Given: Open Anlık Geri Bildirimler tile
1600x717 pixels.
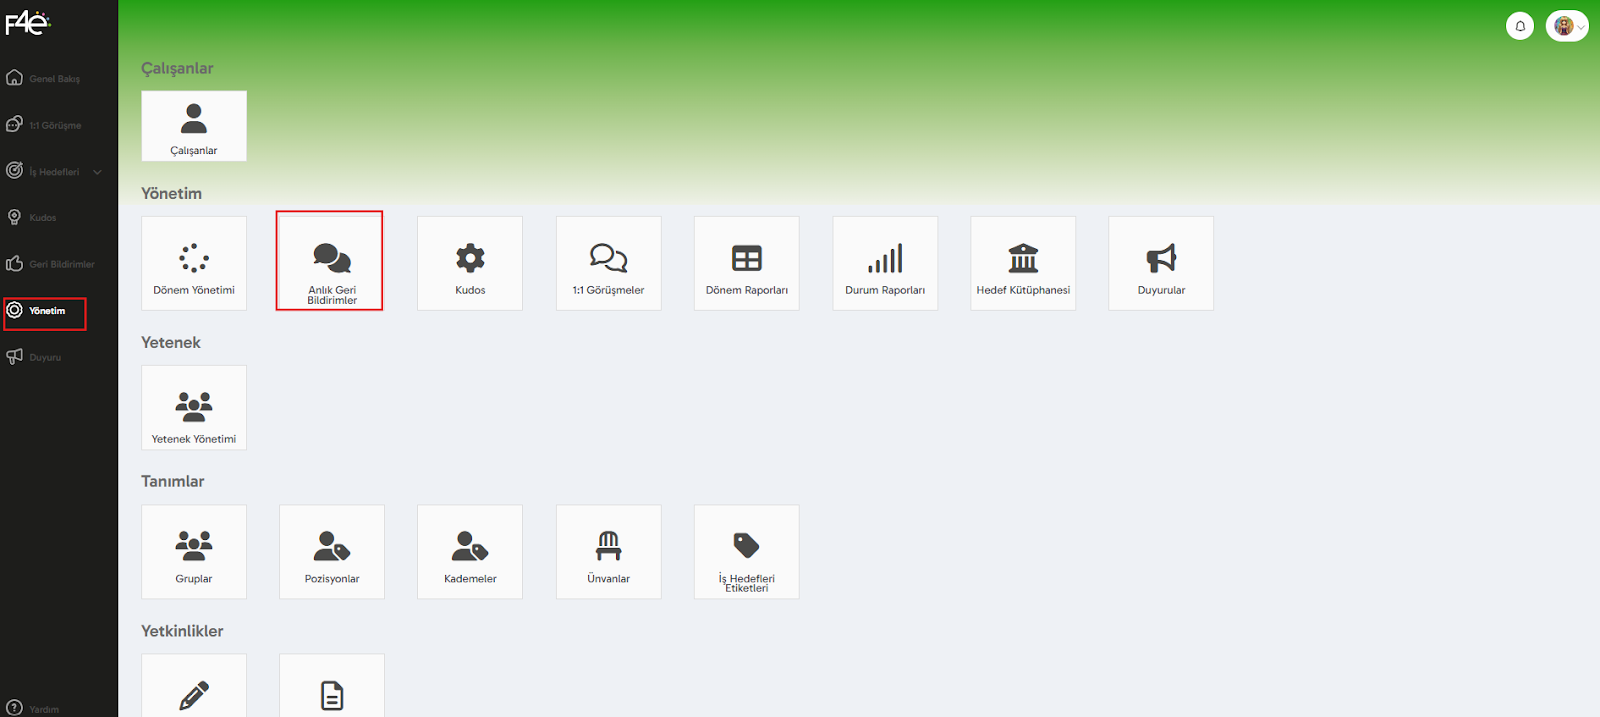Looking at the screenshot, I should 330,261.
